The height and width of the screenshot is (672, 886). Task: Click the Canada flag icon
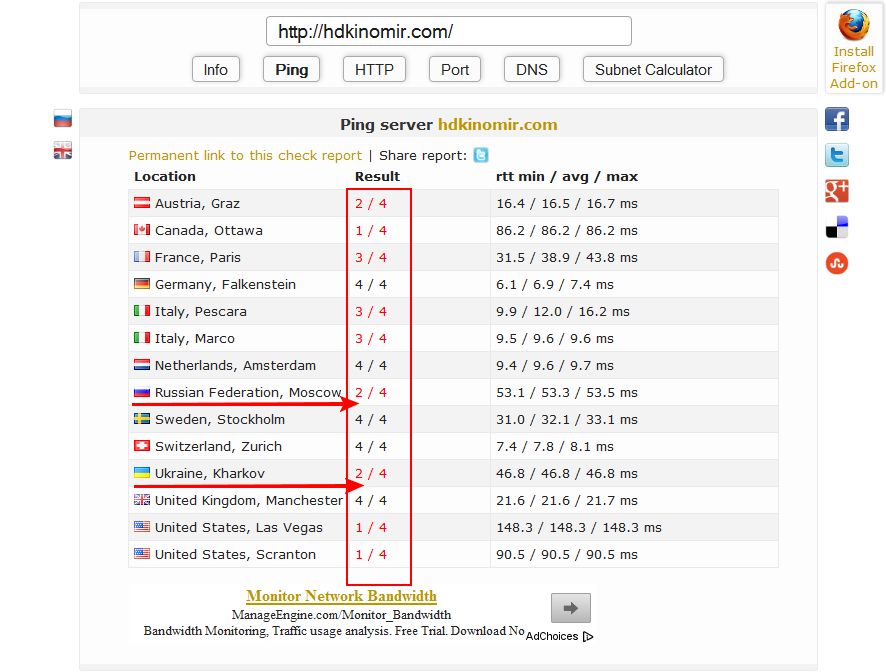click(142, 229)
